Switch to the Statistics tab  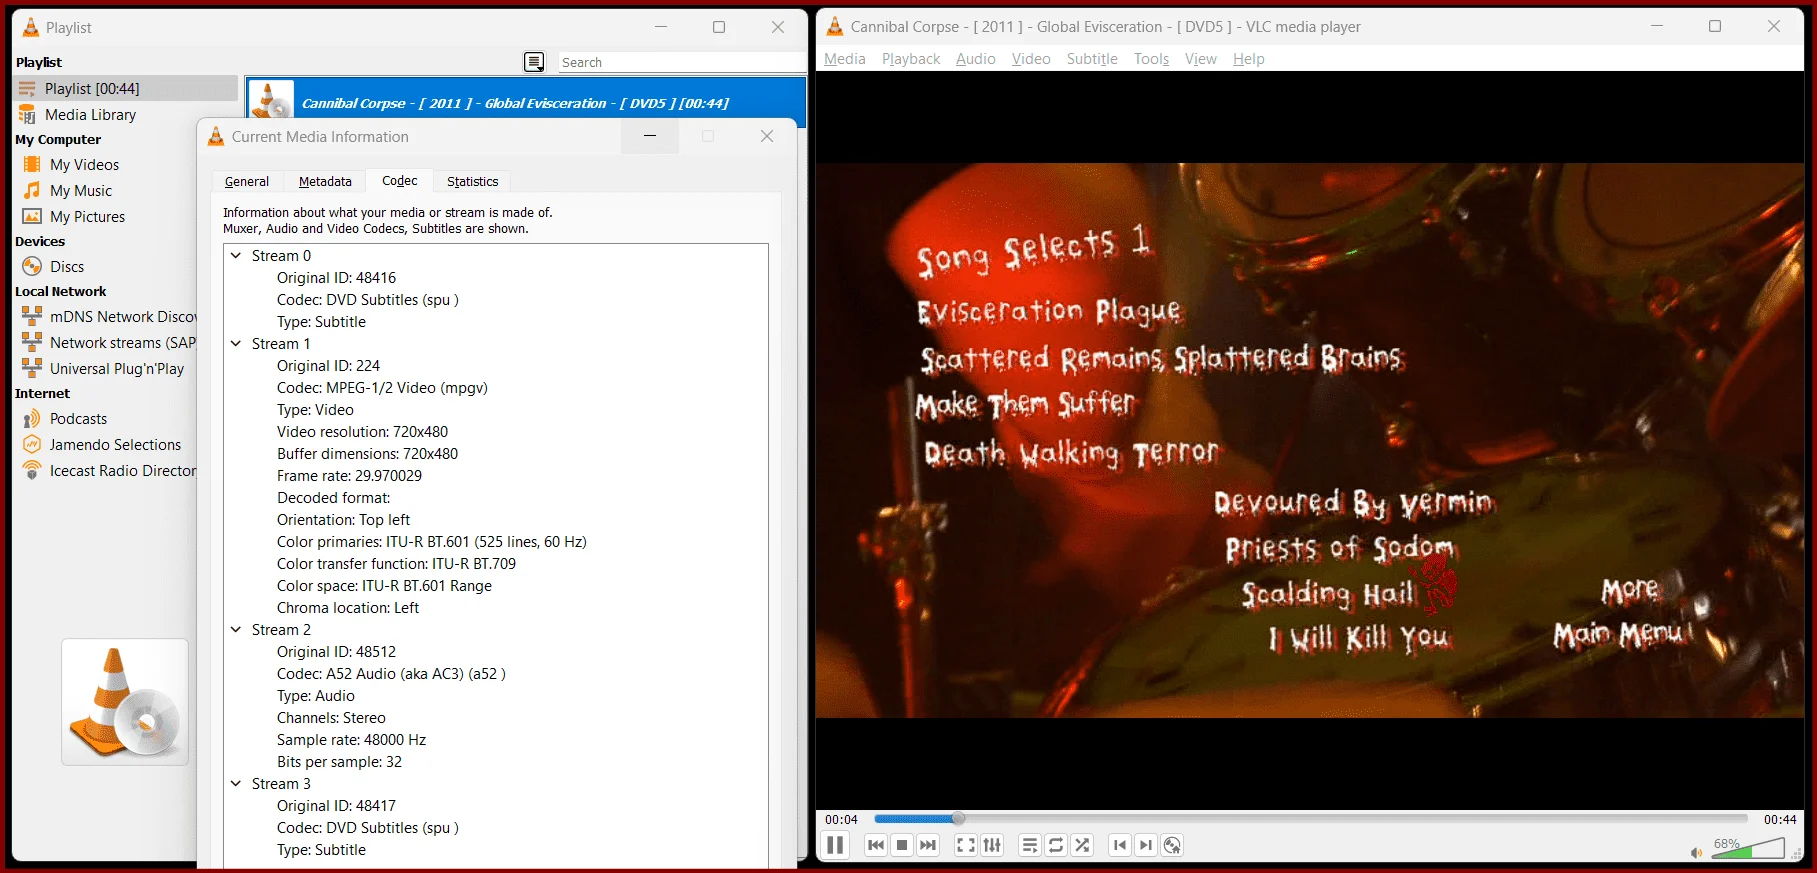click(x=472, y=181)
